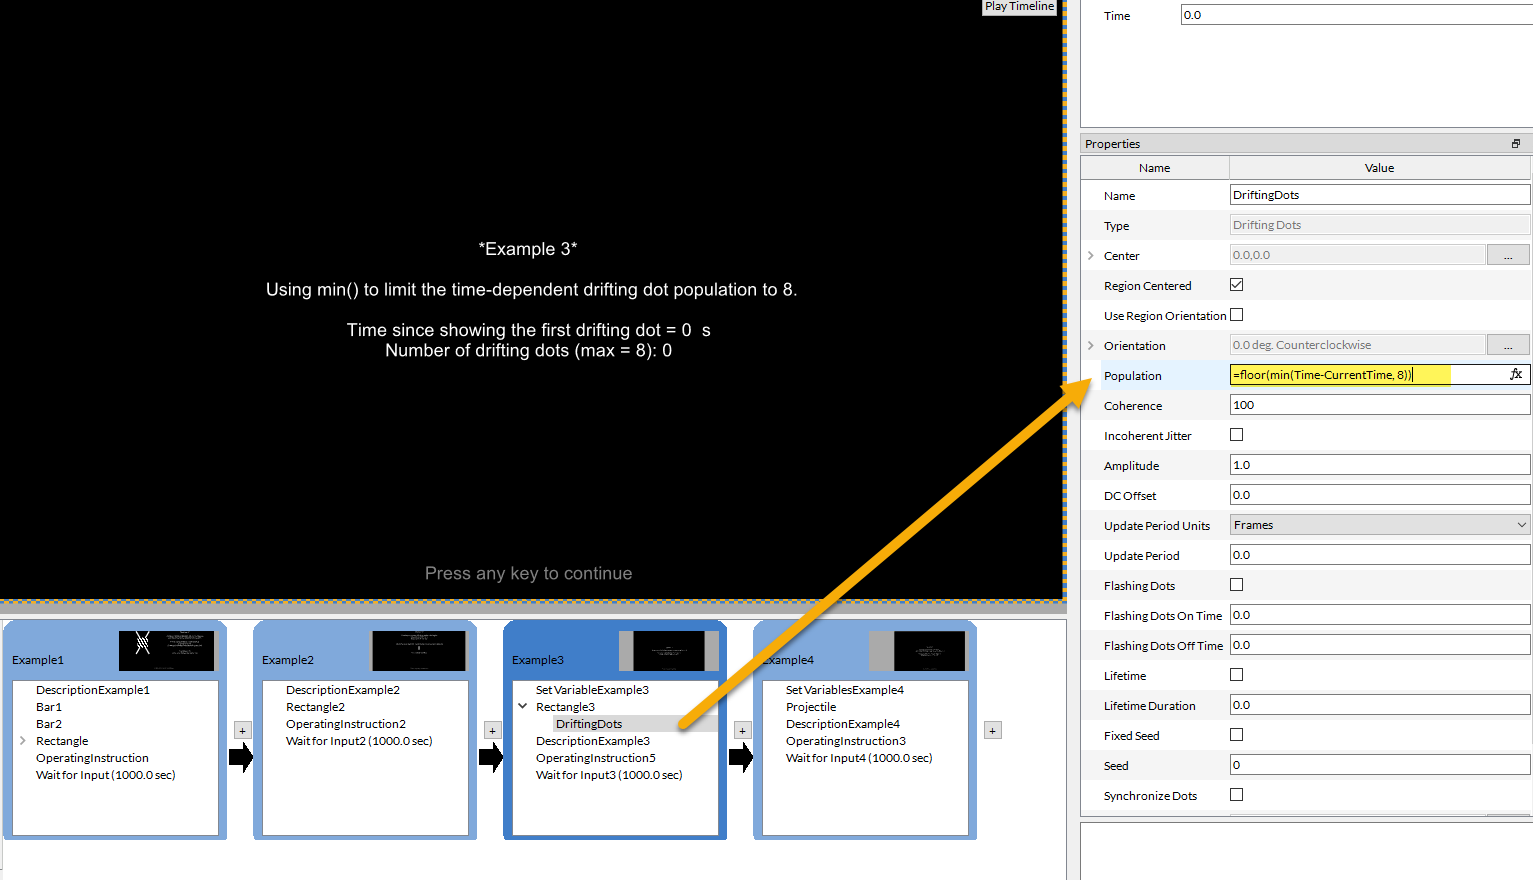Uncheck the Region Centered checkbox
Viewport: 1533px width, 880px height.
(x=1236, y=285)
